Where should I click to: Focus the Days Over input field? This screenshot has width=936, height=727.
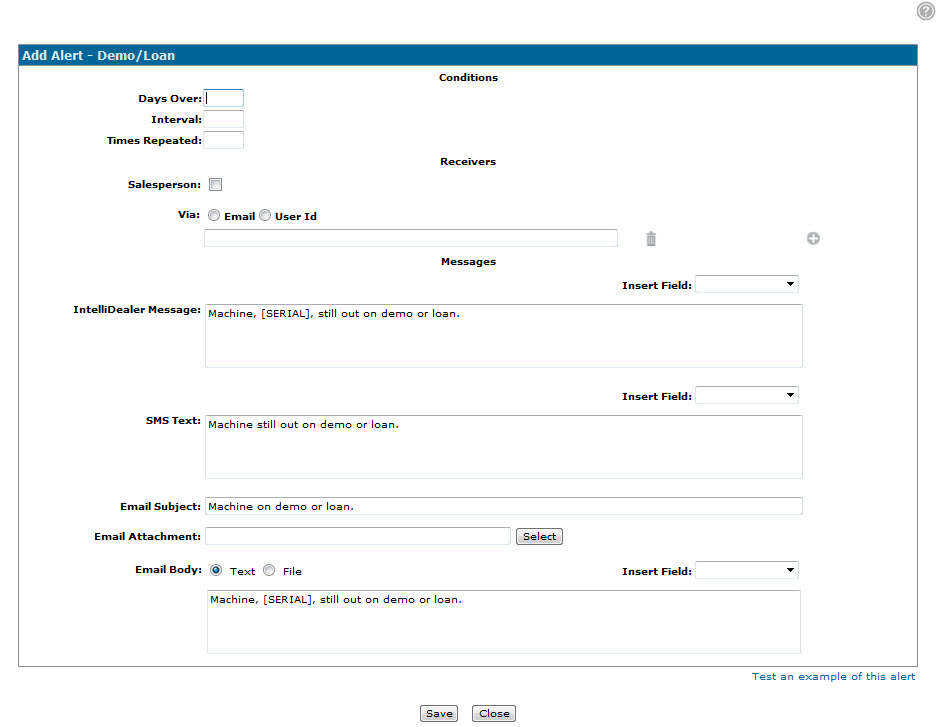tap(223, 98)
